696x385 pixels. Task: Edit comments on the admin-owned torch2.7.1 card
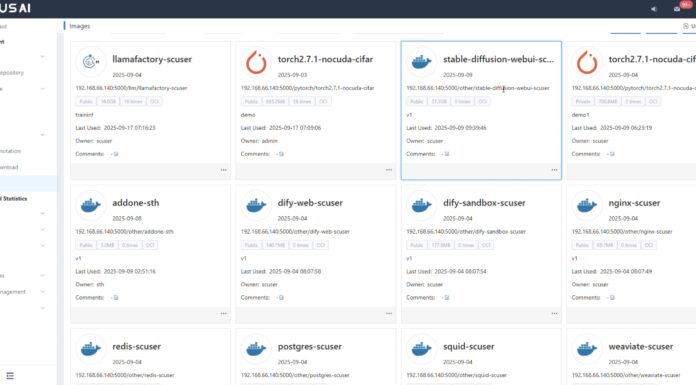(x=281, y=154)
